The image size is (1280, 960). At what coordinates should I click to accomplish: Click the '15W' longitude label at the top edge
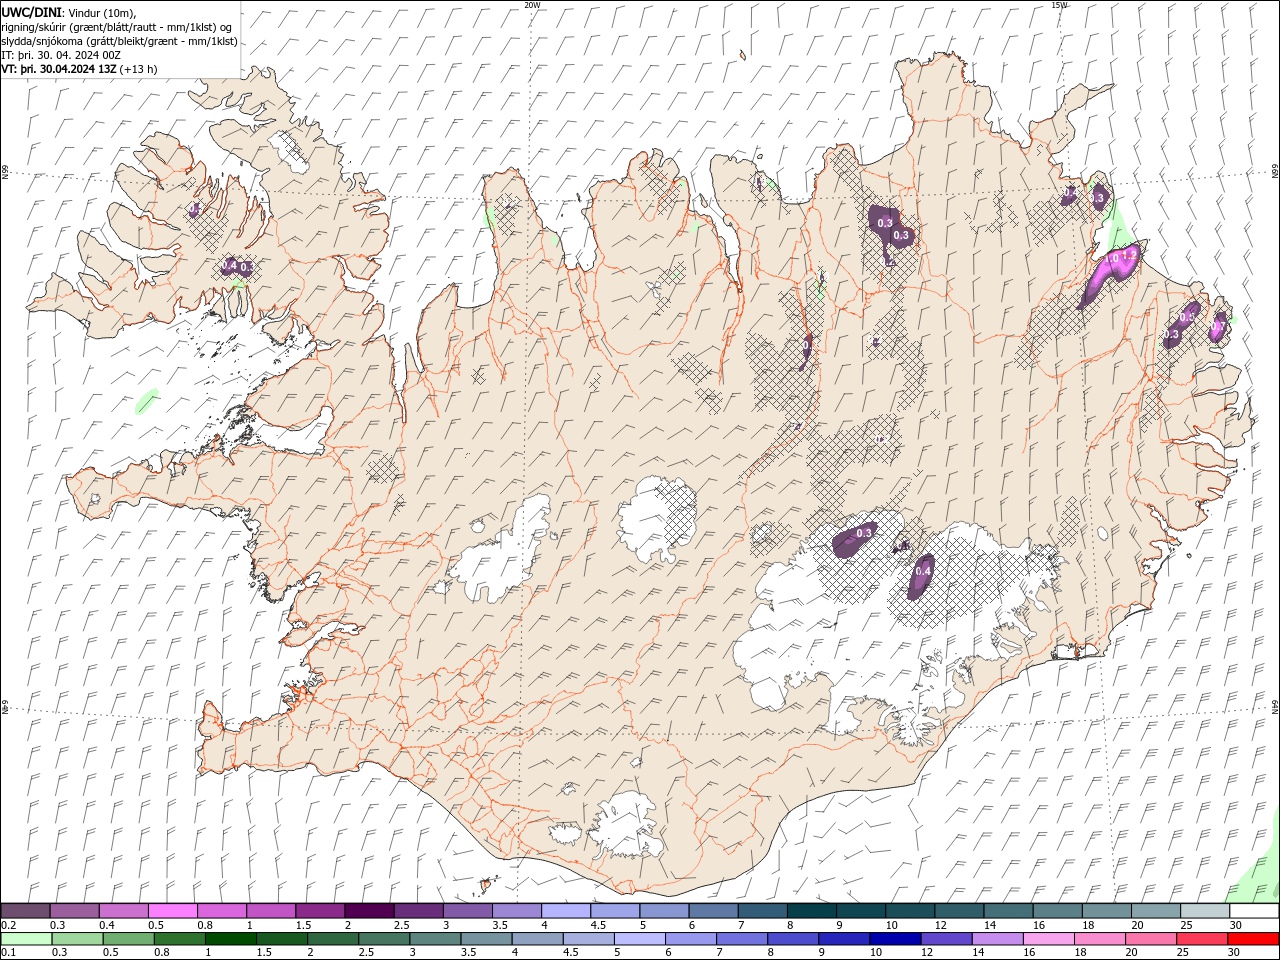(x=1059, y=5)
